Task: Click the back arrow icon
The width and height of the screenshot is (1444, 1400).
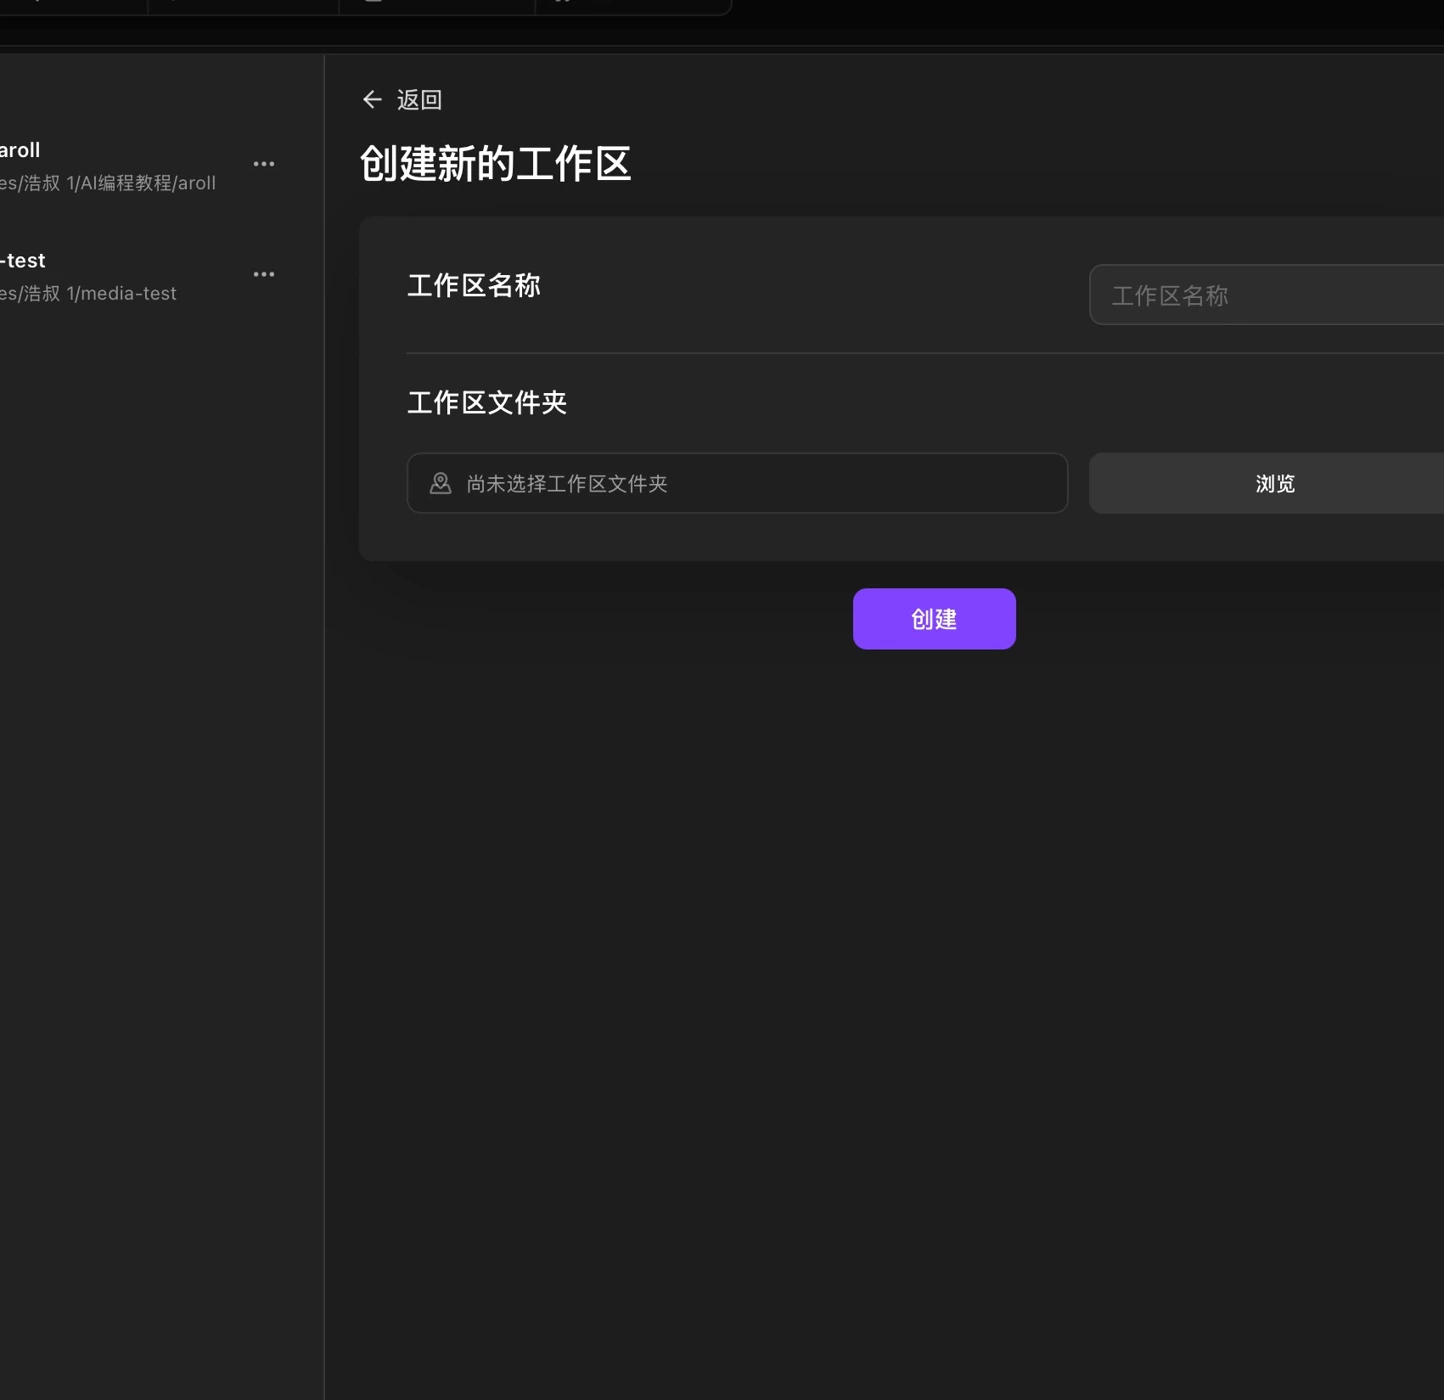Action: point(372,99)
